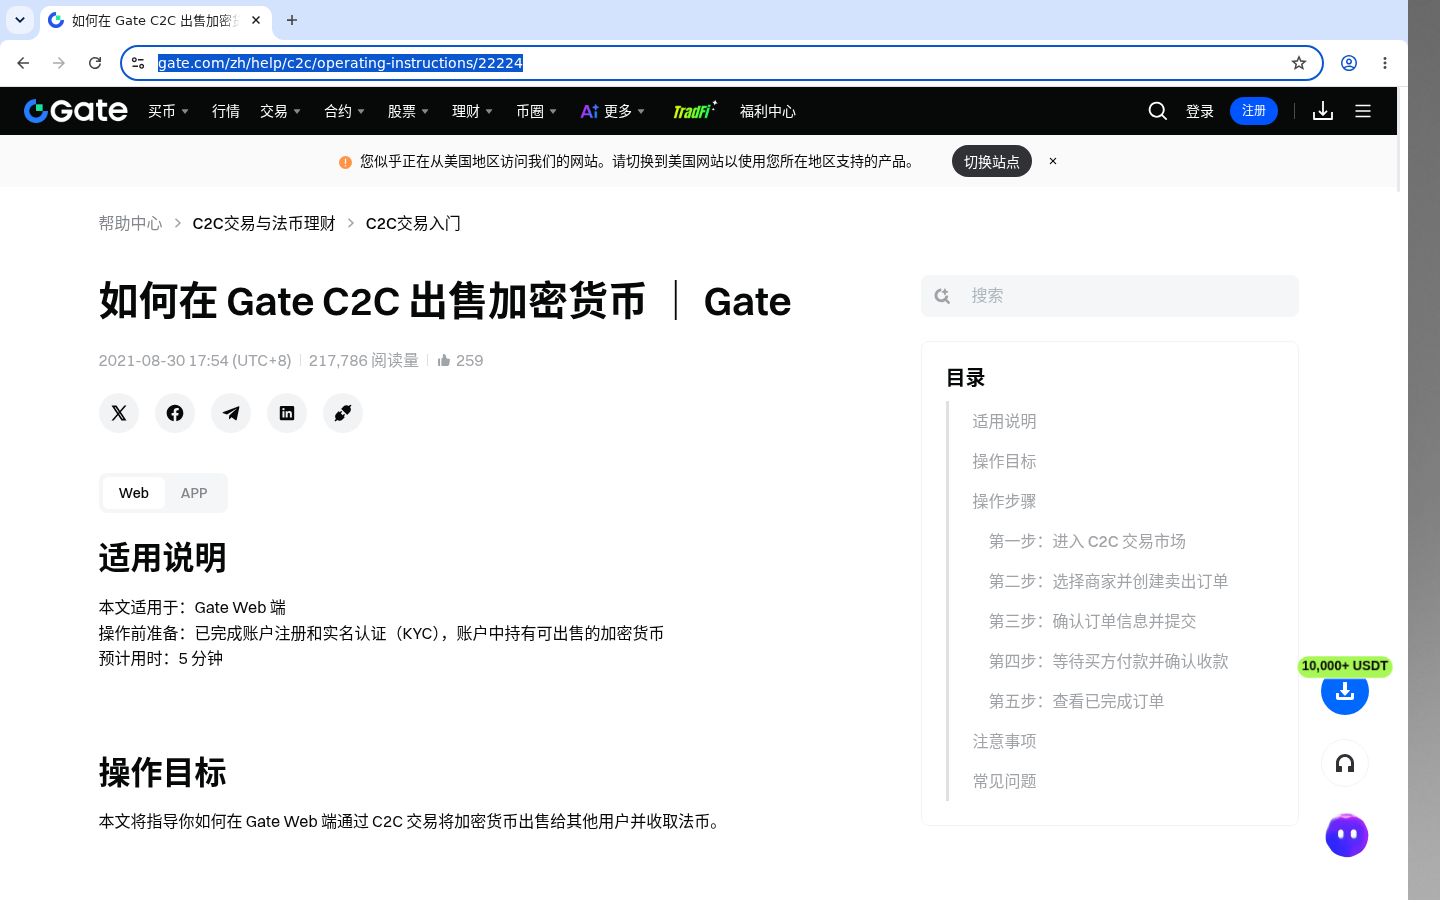Viewport: 1440px width, 900px height.
Task: Dismiss the region notice with X
Action: click(1053, 161)
